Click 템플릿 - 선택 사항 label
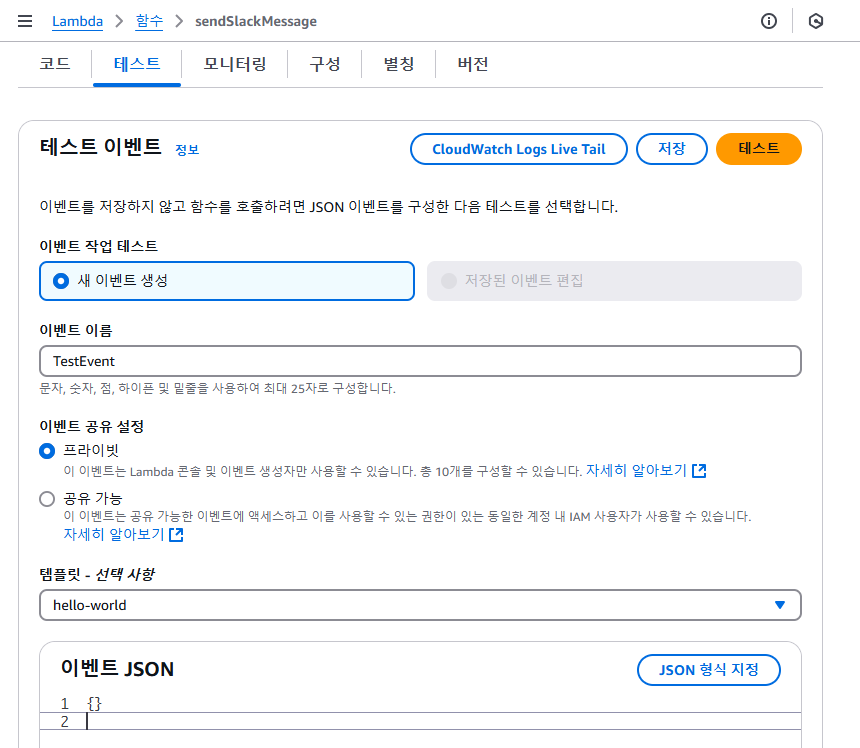 (x=97, y=574)
